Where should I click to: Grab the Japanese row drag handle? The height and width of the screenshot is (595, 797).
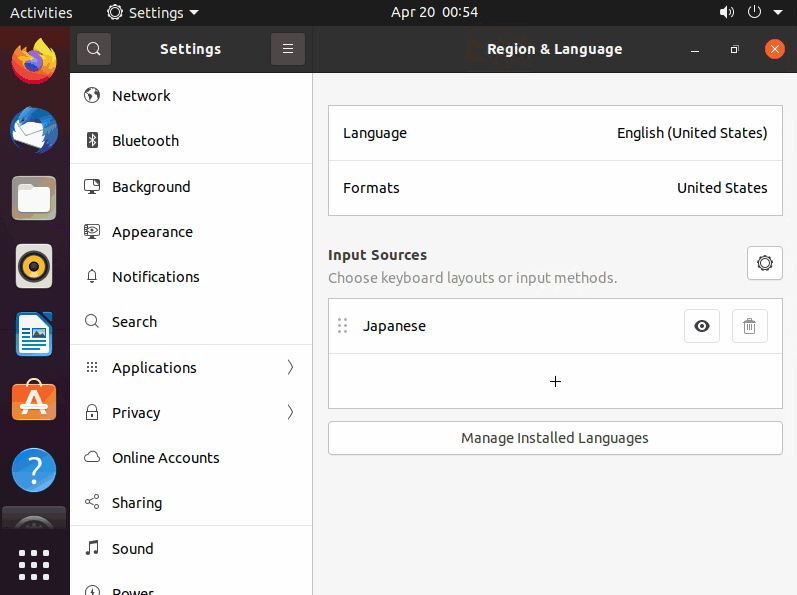pyautogui.click(x=343, y=326)
